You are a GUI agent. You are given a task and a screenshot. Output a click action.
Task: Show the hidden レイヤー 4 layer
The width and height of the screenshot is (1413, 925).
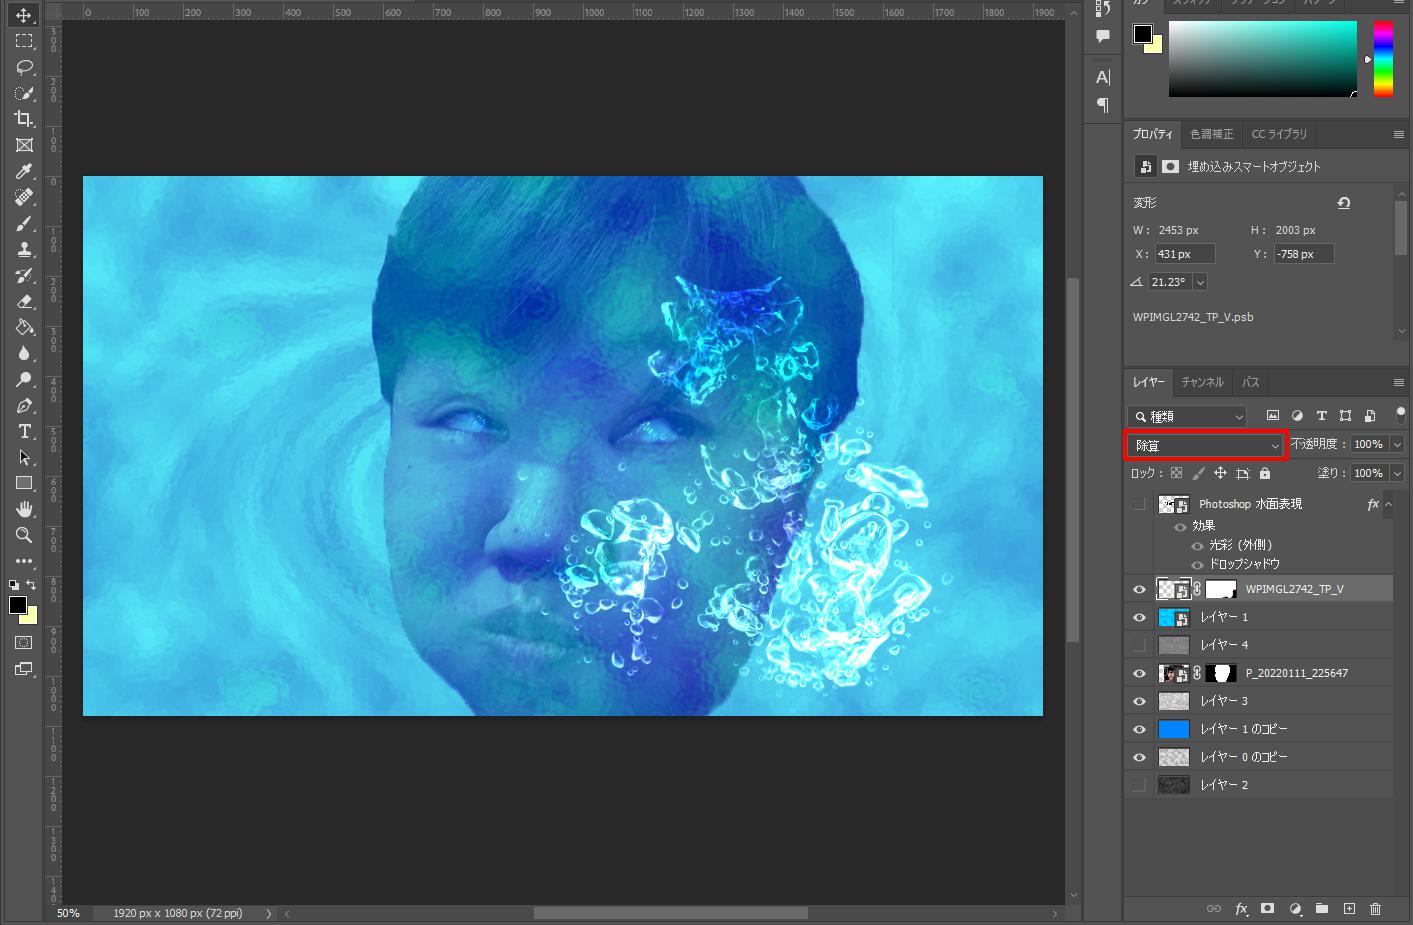click(x=1139, y=645)
